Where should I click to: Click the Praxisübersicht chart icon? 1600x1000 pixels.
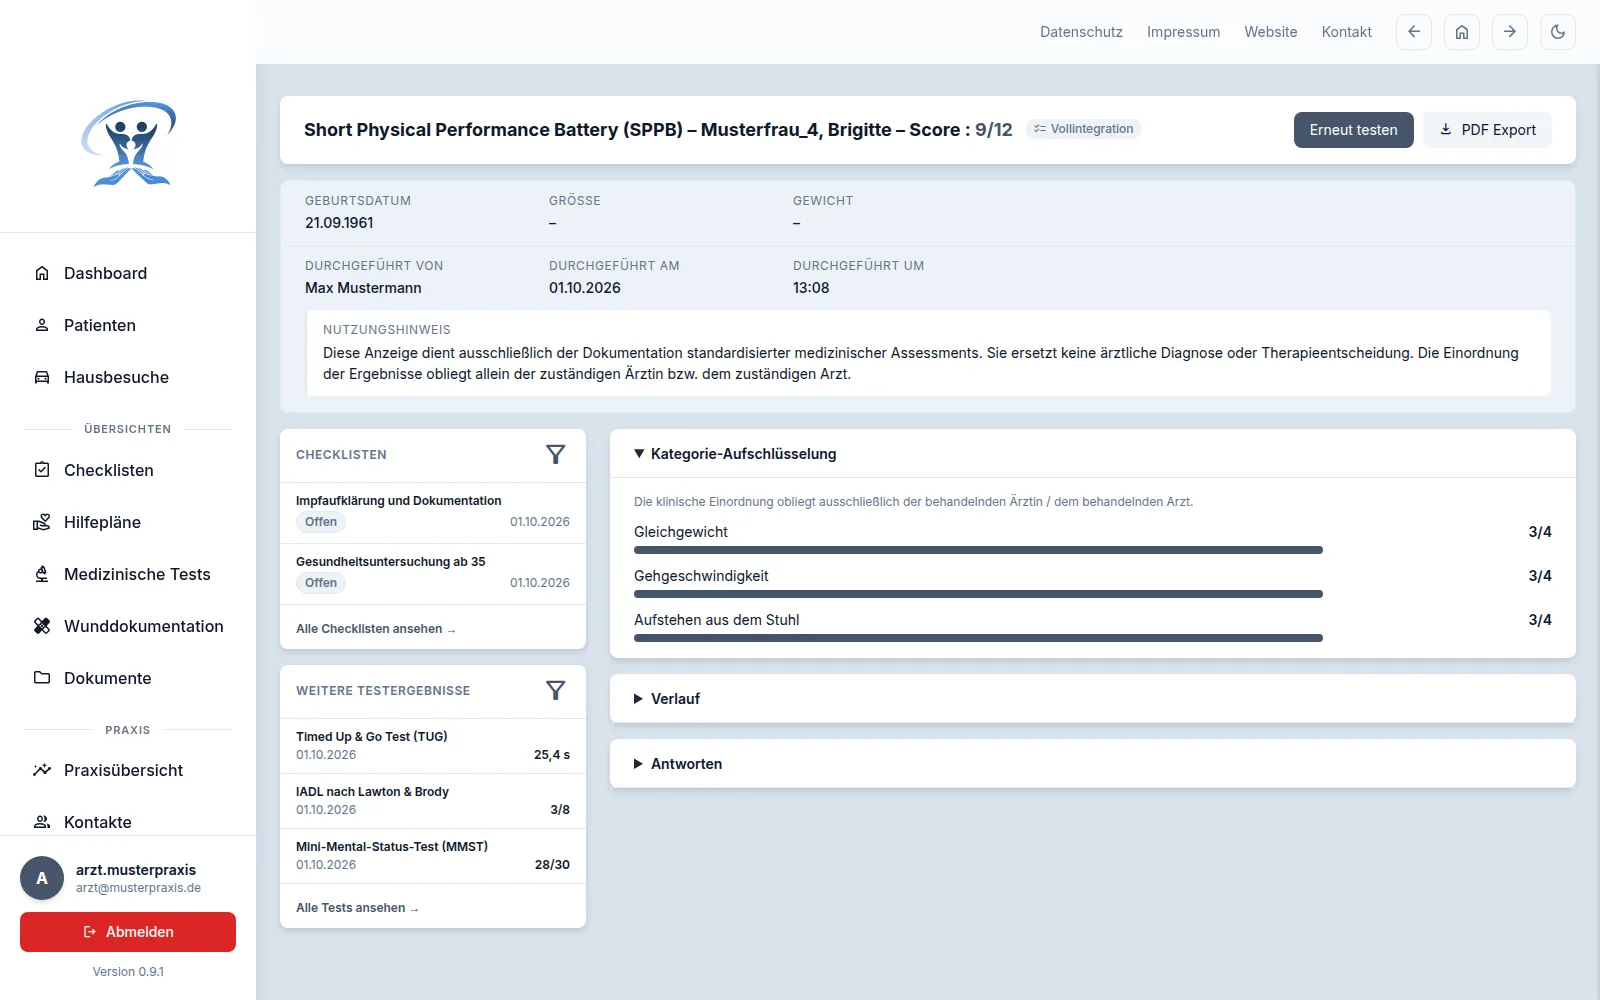[42, 770]
